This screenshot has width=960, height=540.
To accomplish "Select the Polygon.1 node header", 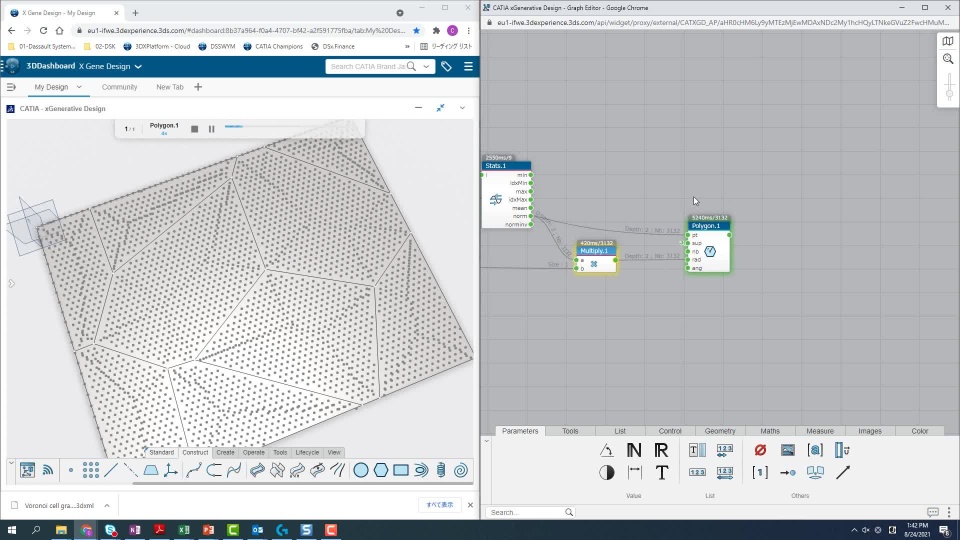I will 709,226.
